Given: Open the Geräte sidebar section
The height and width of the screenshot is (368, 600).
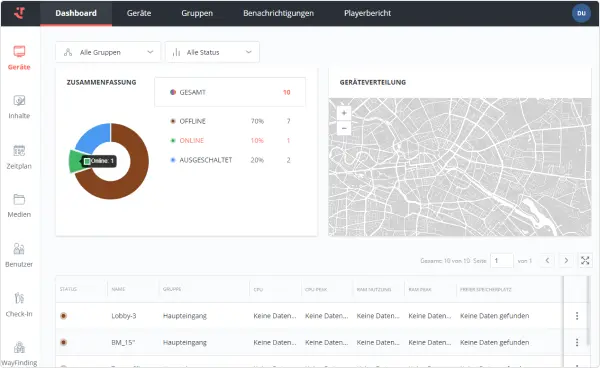Looking at the screenshot, I should (19, 58).
